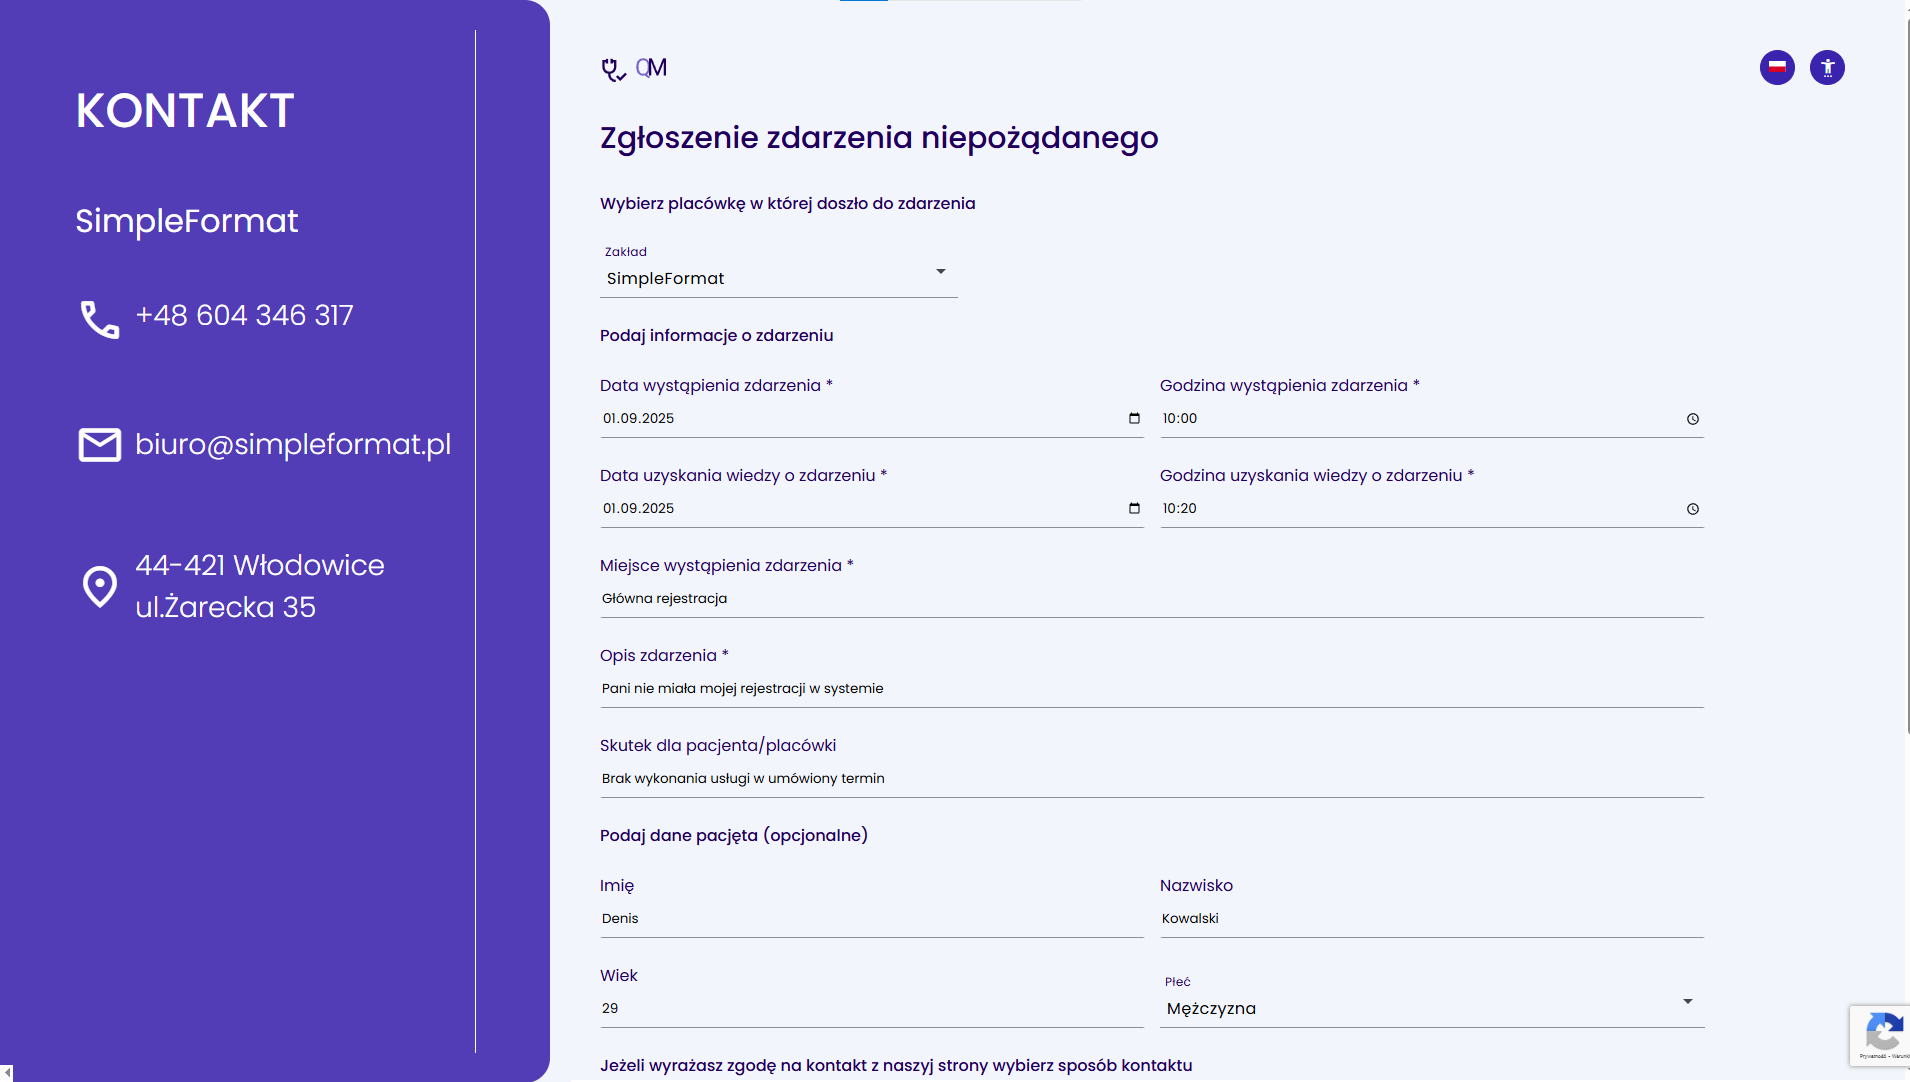Open calendar picker for Data wystąpienia zdarzenia
The height and width of the screenshot is (1082, 1910).
tap(1134, 418)
